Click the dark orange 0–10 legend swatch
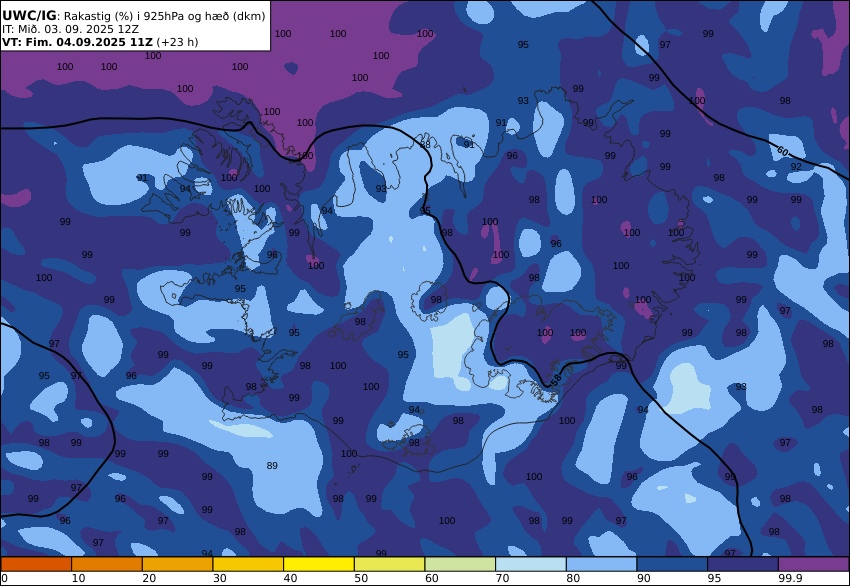This screenshot has width=850, height=586. pos(36,564)
